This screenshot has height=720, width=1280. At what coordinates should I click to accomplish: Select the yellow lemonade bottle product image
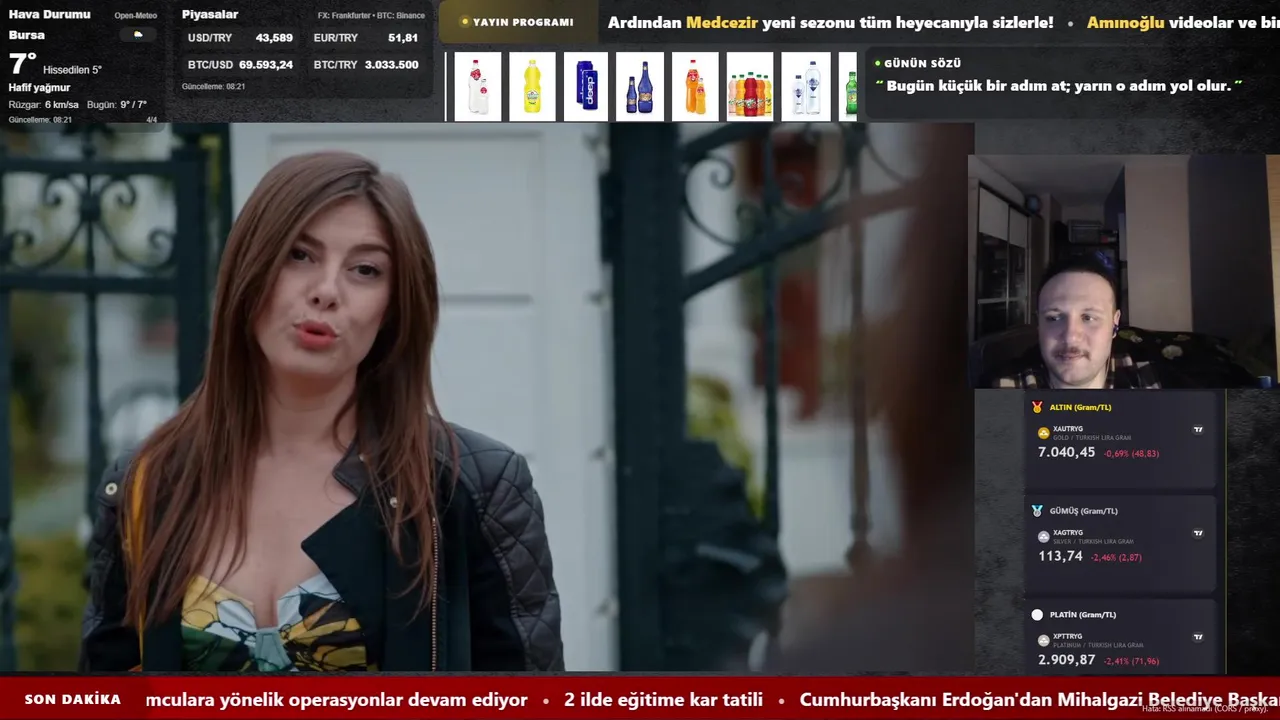click(532, 87)
